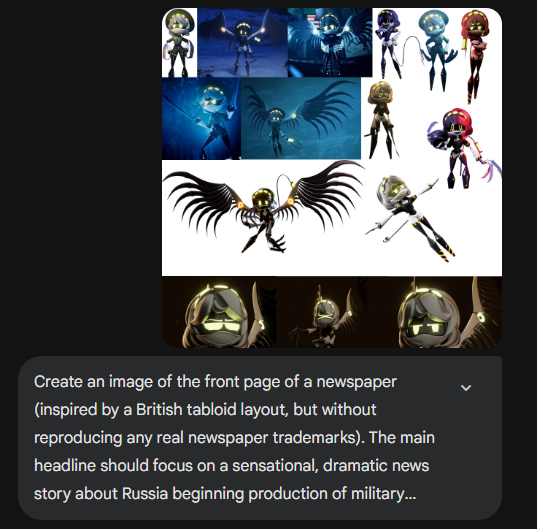Click the bottom-right close-up face with sad eyes
This screenshot has width=537, height=529.
(435, 312)
